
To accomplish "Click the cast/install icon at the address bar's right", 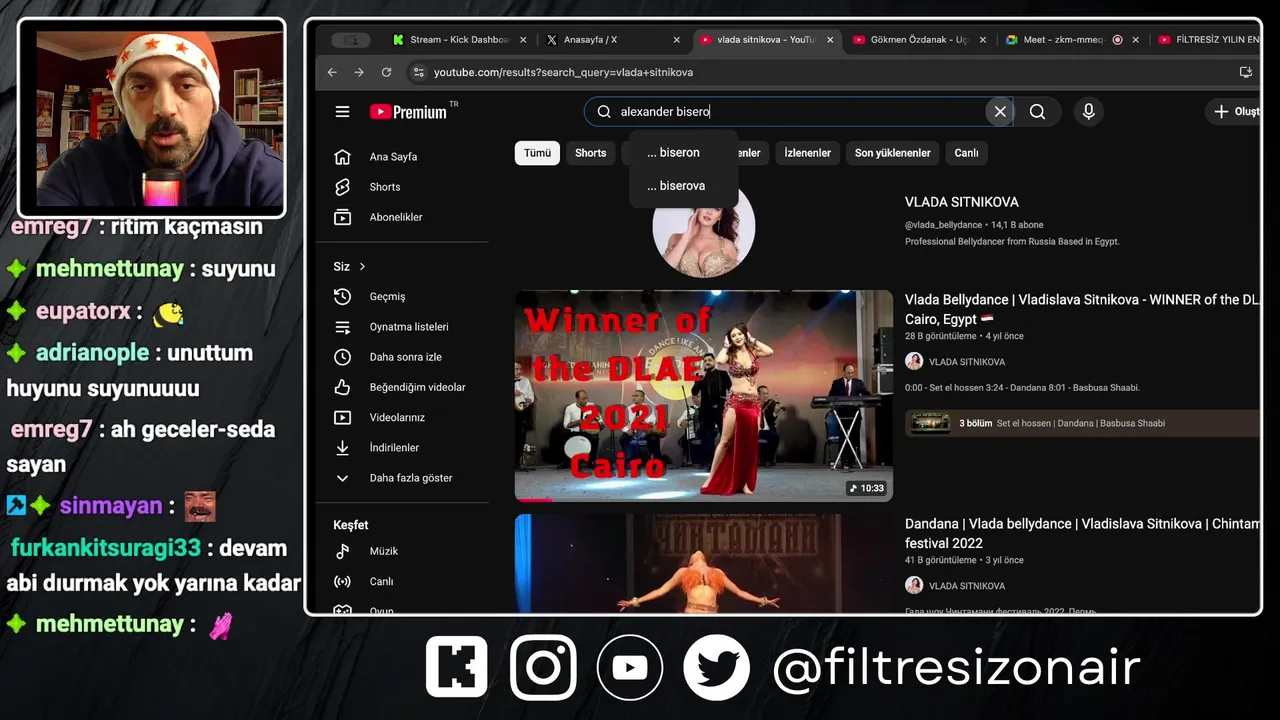I will [1245, 72].
